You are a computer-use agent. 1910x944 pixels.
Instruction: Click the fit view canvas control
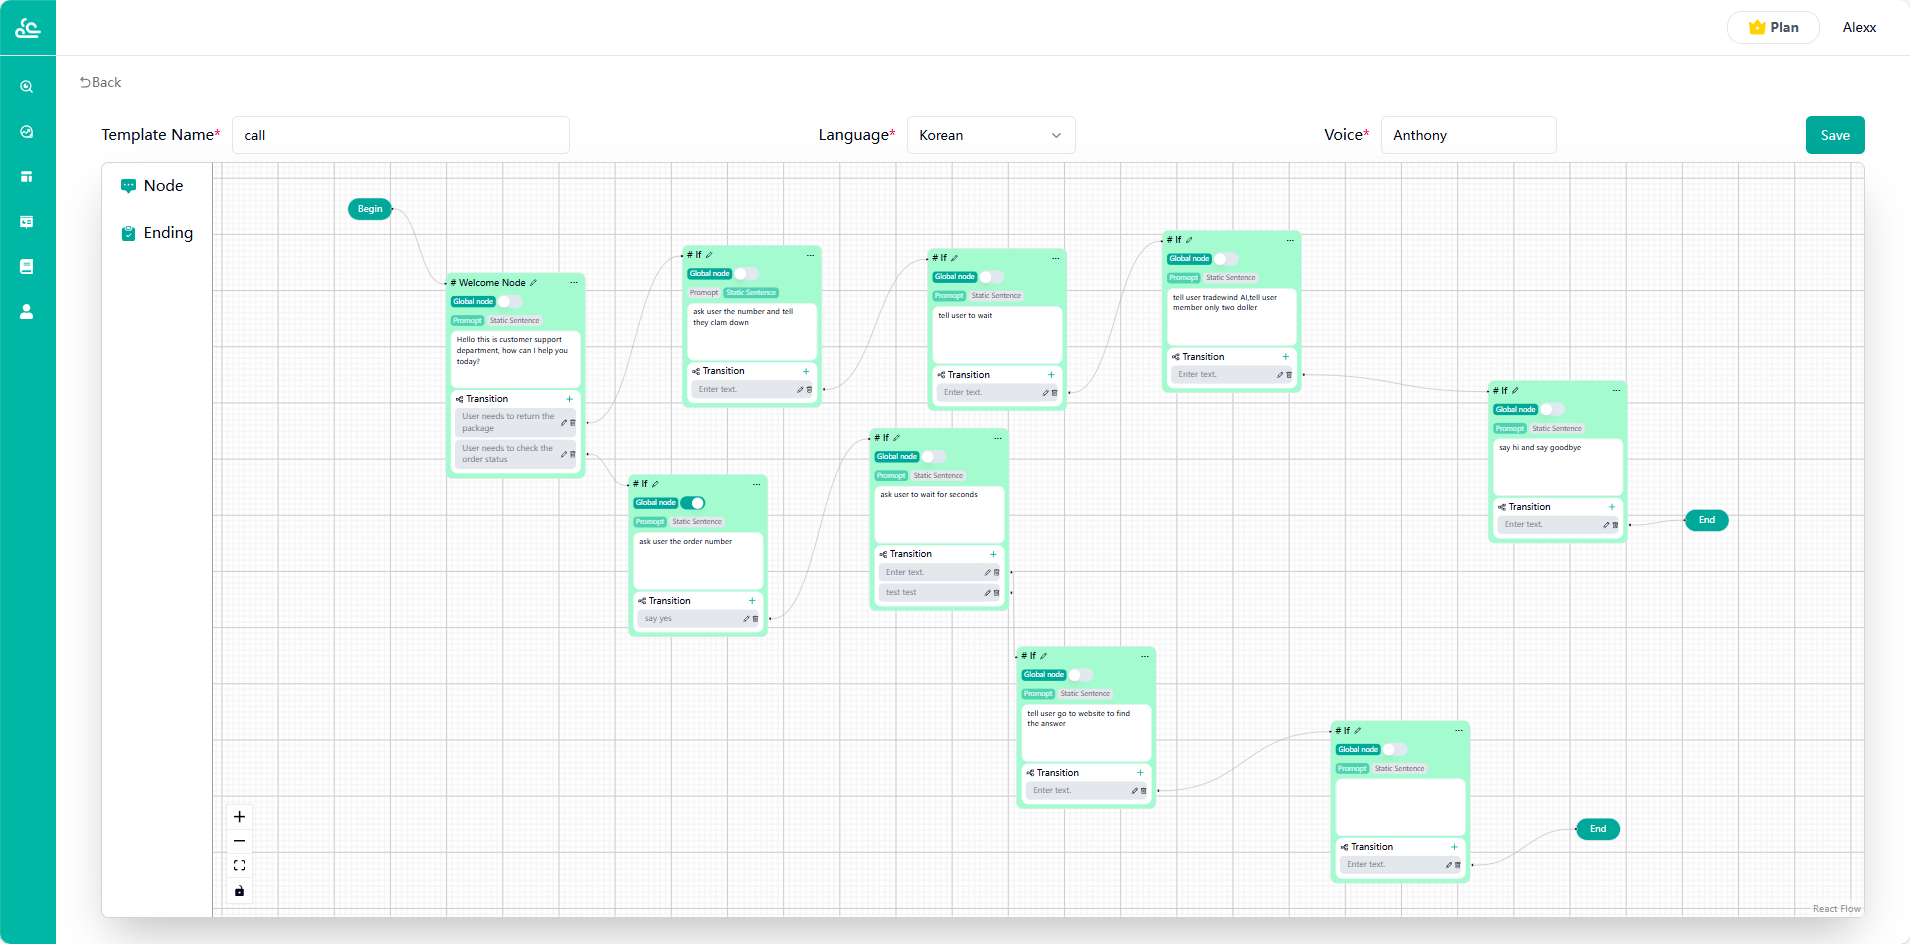239,866
